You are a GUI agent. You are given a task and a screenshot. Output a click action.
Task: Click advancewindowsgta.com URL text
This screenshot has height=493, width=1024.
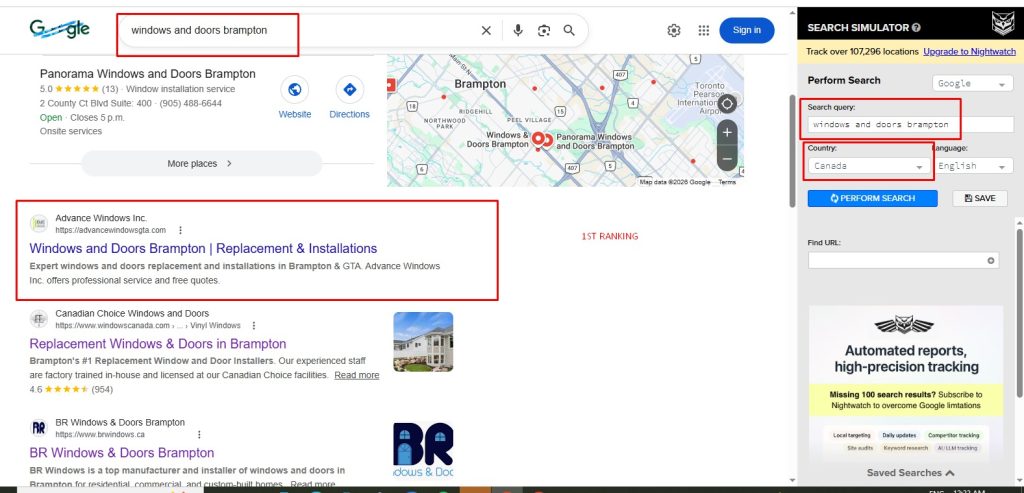pos(110,231)
